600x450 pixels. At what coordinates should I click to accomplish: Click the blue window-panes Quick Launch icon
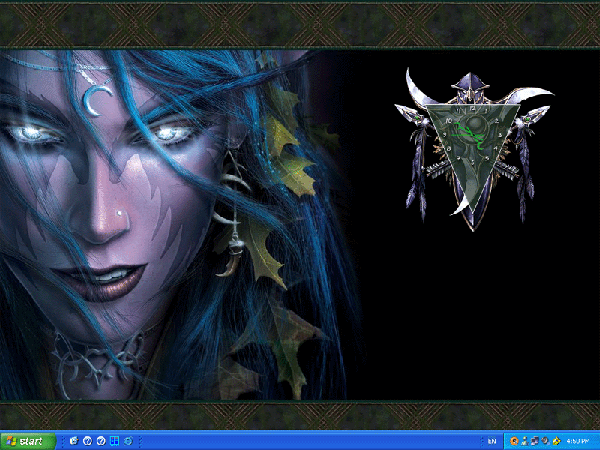coord(114,441)
